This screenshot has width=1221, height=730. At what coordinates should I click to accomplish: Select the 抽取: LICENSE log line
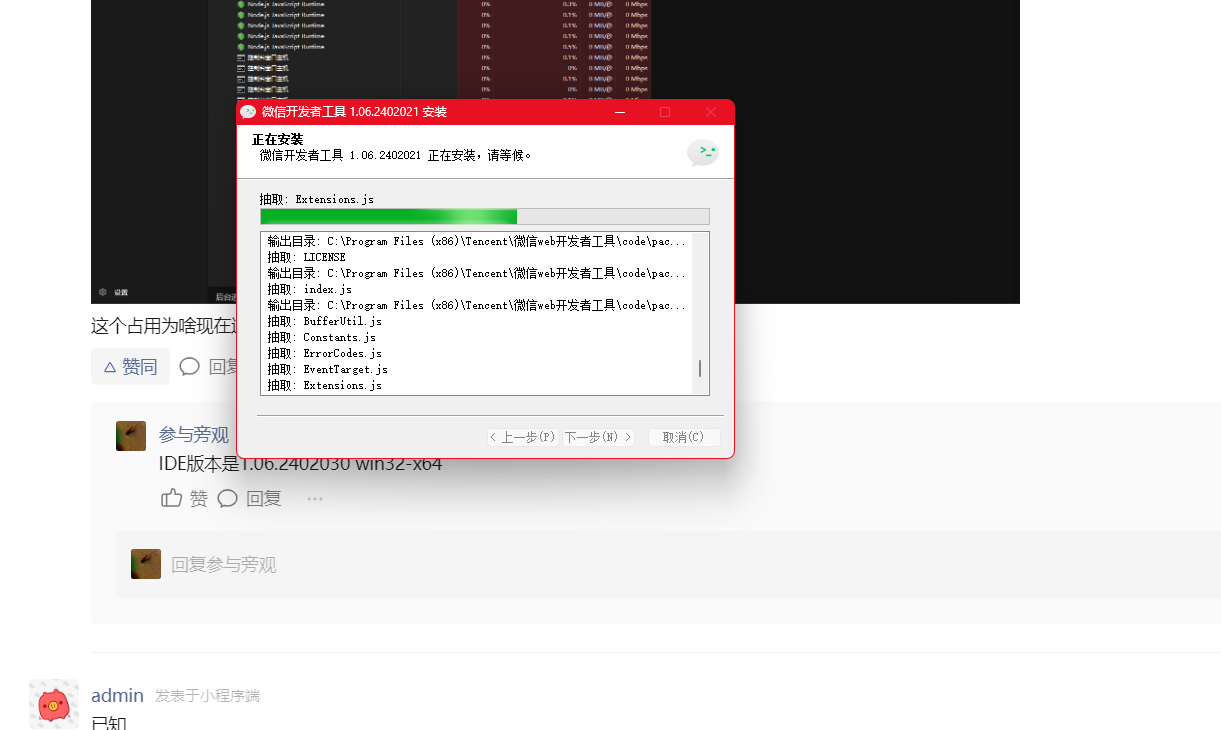click(x=306, y=257)
